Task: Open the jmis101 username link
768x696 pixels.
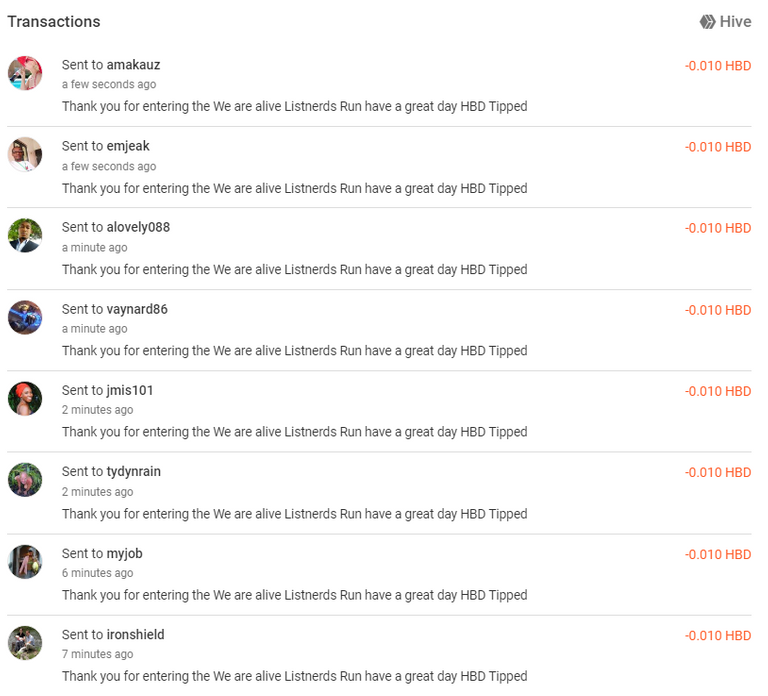Action: tap(130, 390)
